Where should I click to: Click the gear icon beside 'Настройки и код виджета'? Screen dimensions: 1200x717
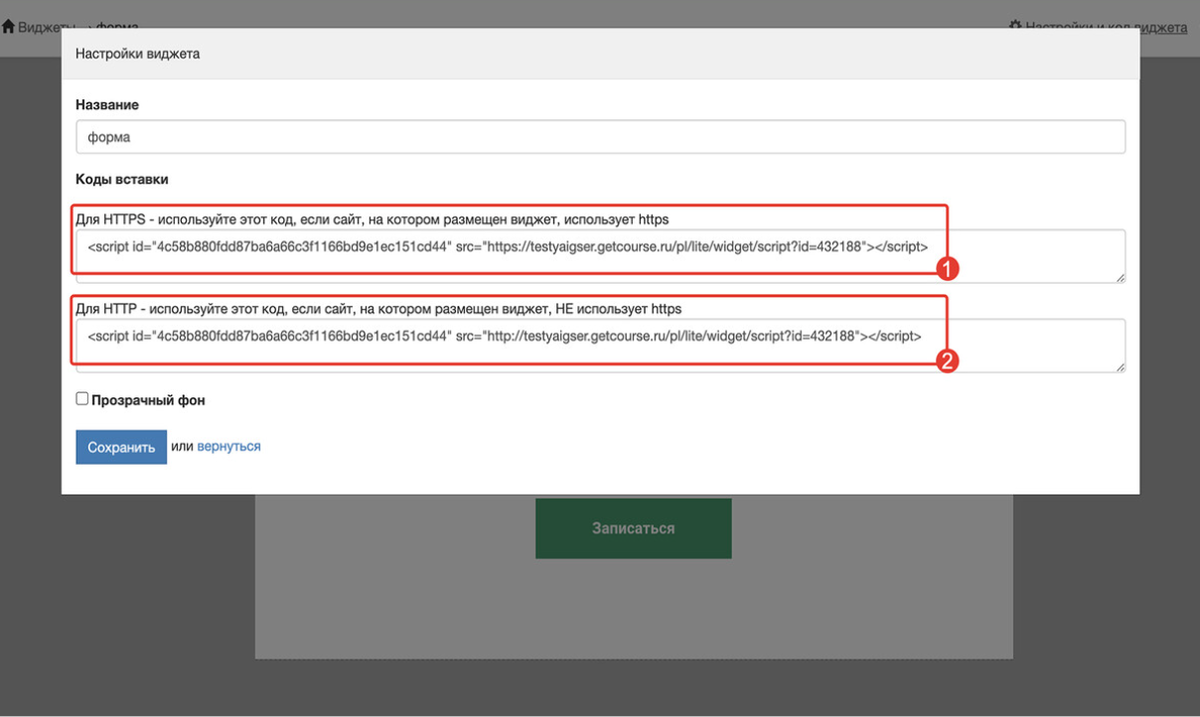tap(1015, 27)
